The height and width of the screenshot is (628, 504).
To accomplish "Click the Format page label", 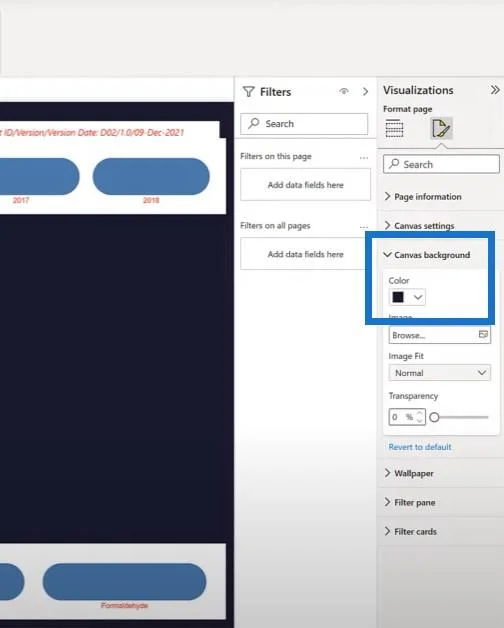I will click(x=407, y=109).
